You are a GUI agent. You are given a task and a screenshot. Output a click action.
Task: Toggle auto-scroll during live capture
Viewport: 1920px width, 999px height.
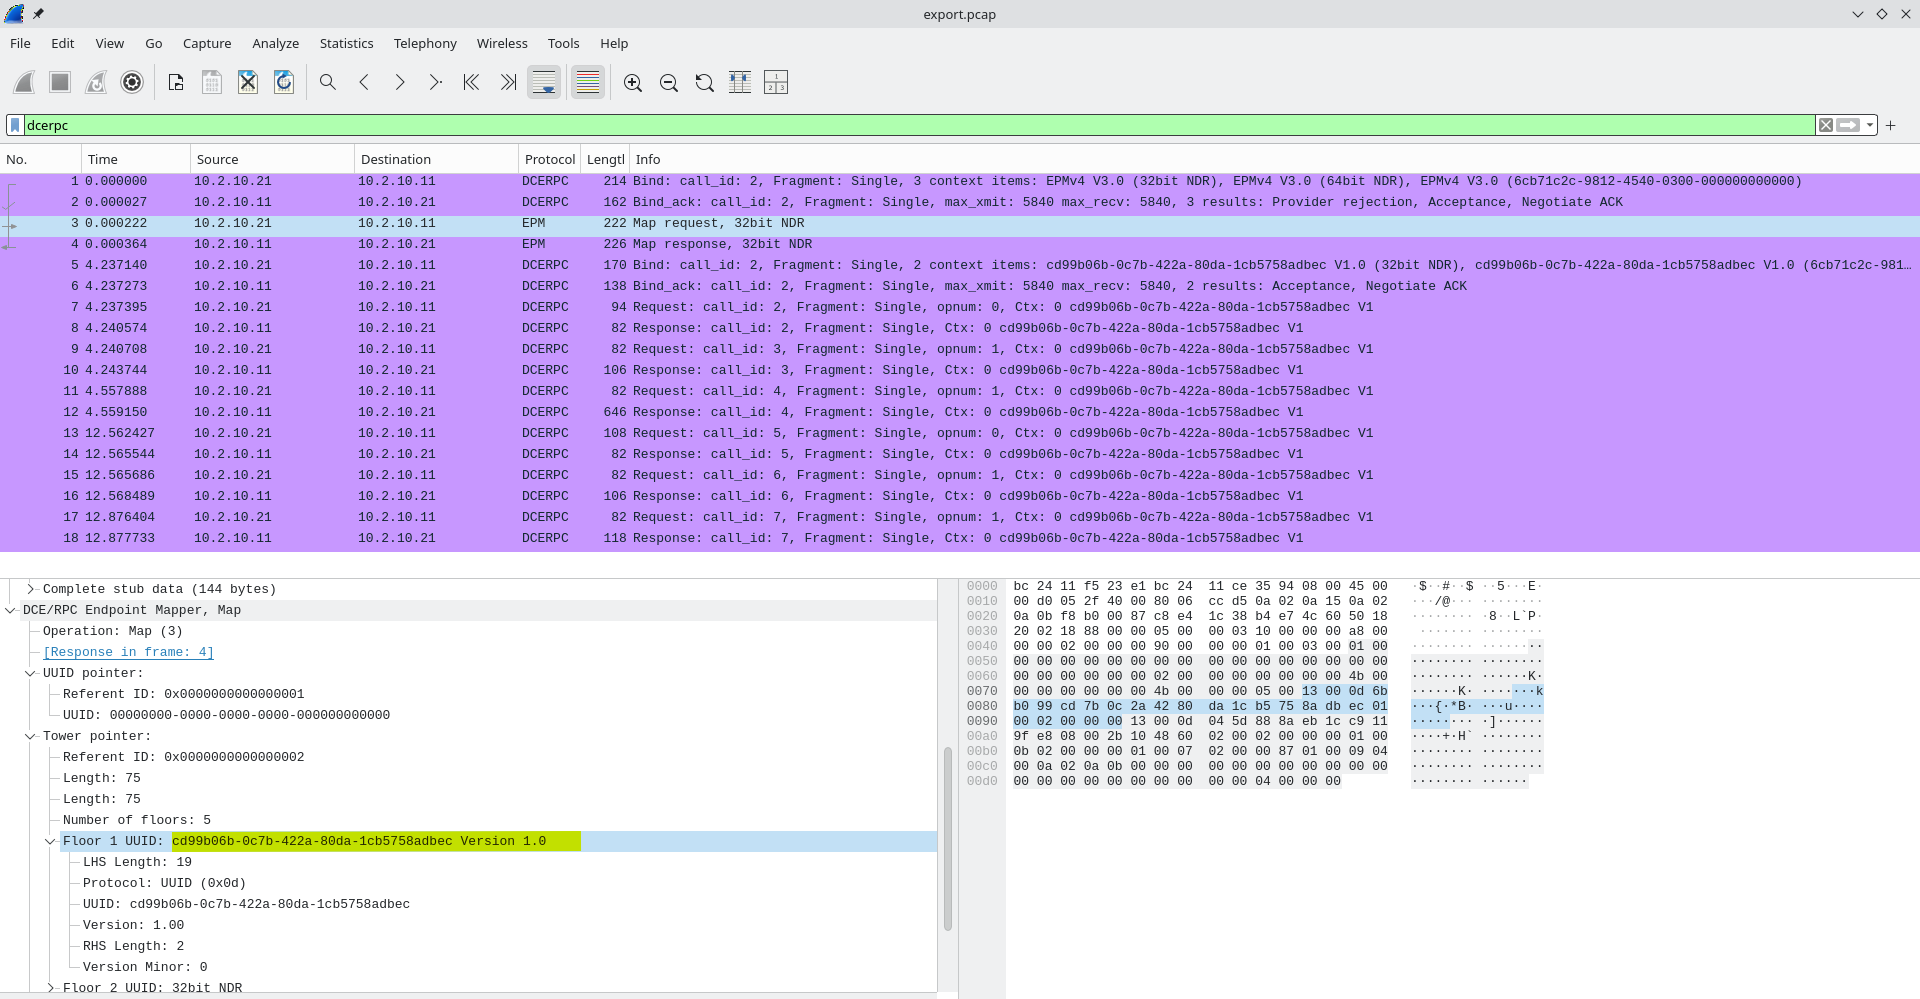click(x=544, y=82)
